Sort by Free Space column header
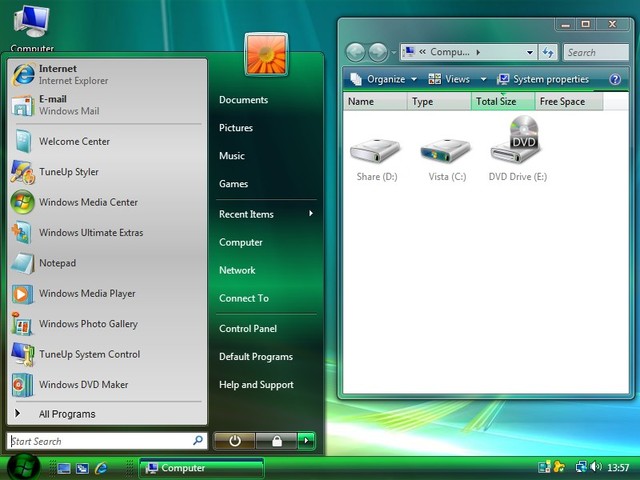 pyautogui.click(x=569, y=101)
